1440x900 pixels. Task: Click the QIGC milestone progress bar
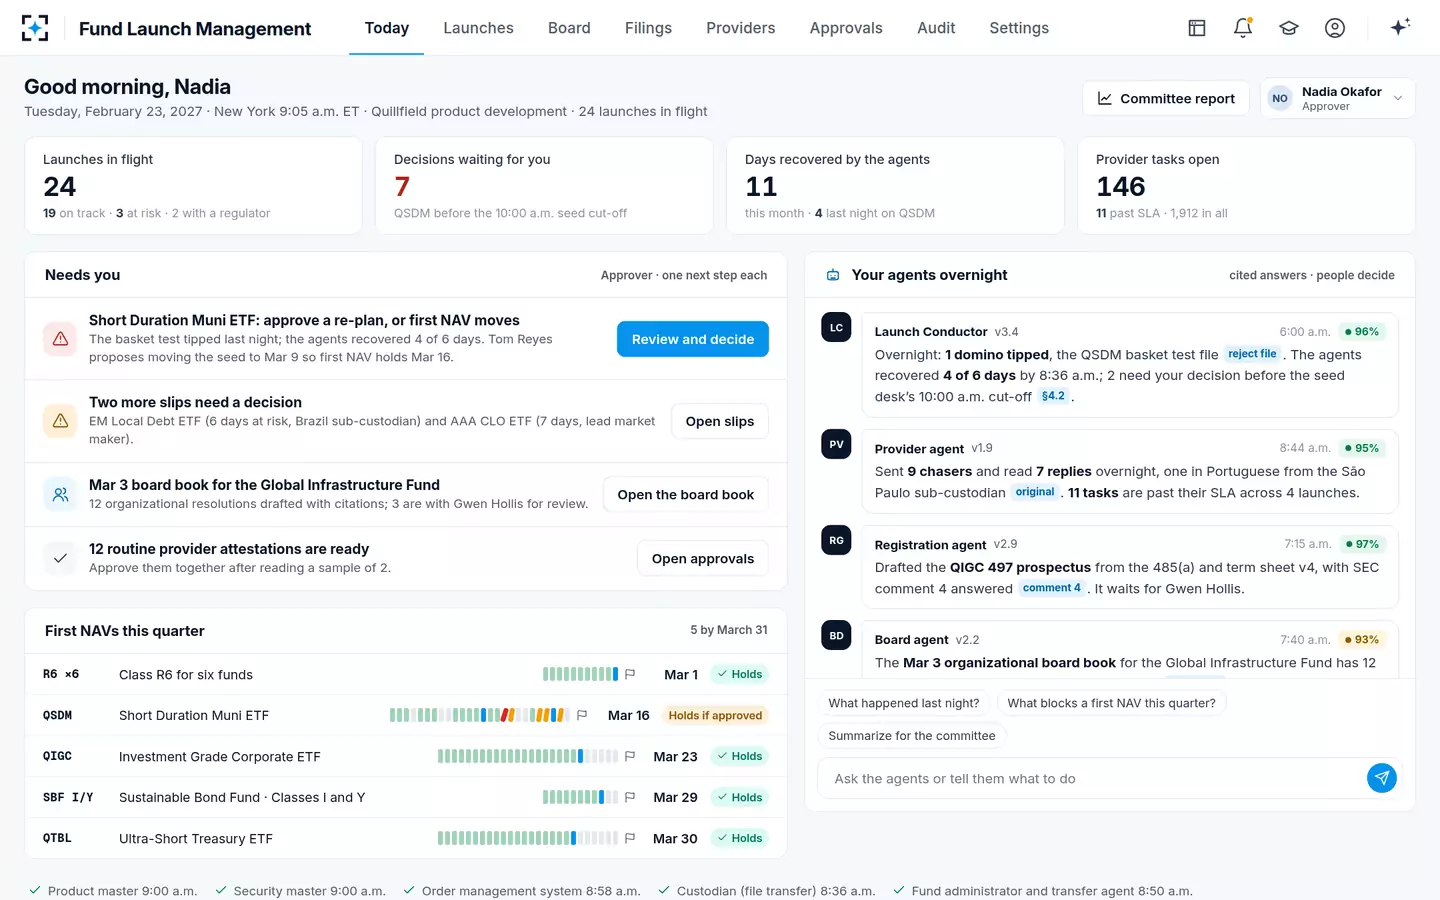click(x=528, y=756)
